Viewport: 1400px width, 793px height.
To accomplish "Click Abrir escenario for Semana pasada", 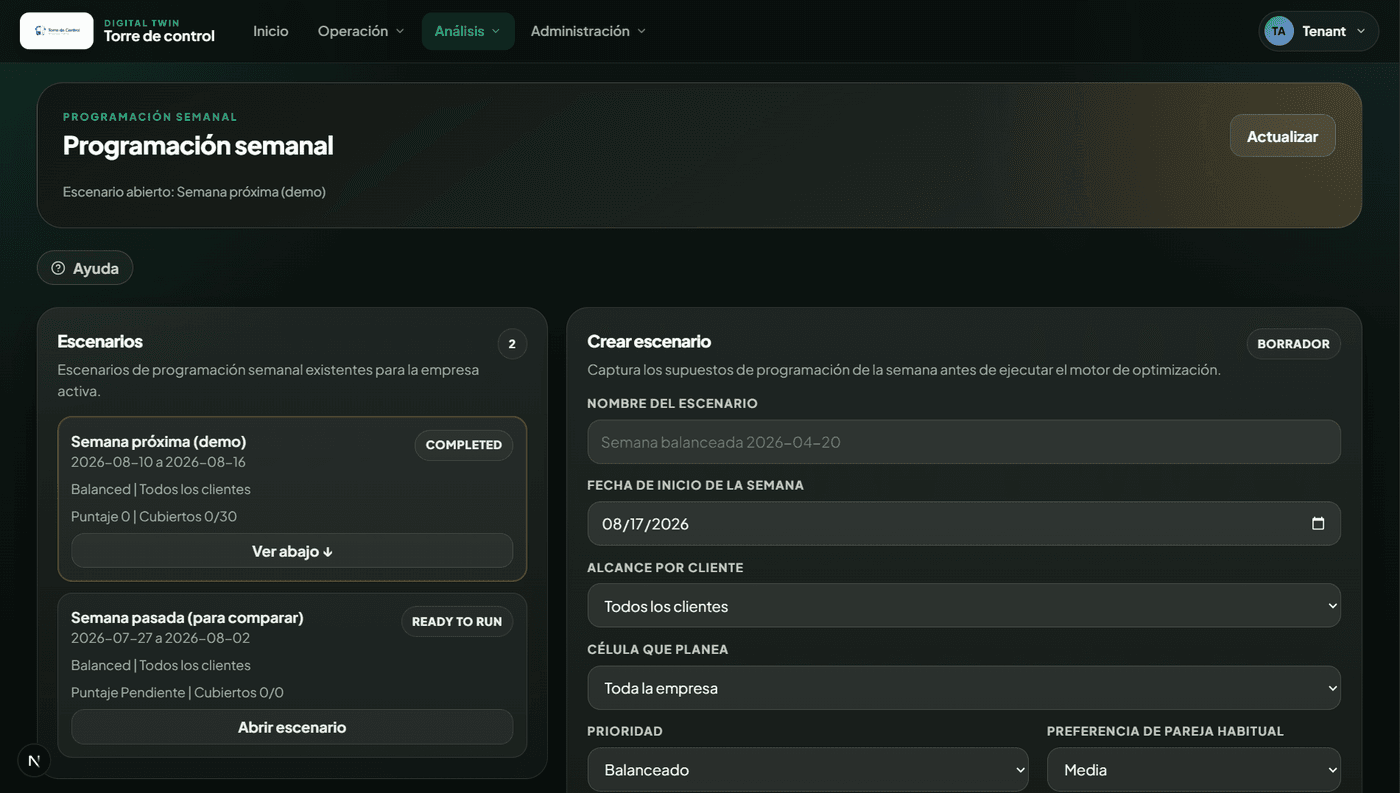I will click(x=292, y=727).
